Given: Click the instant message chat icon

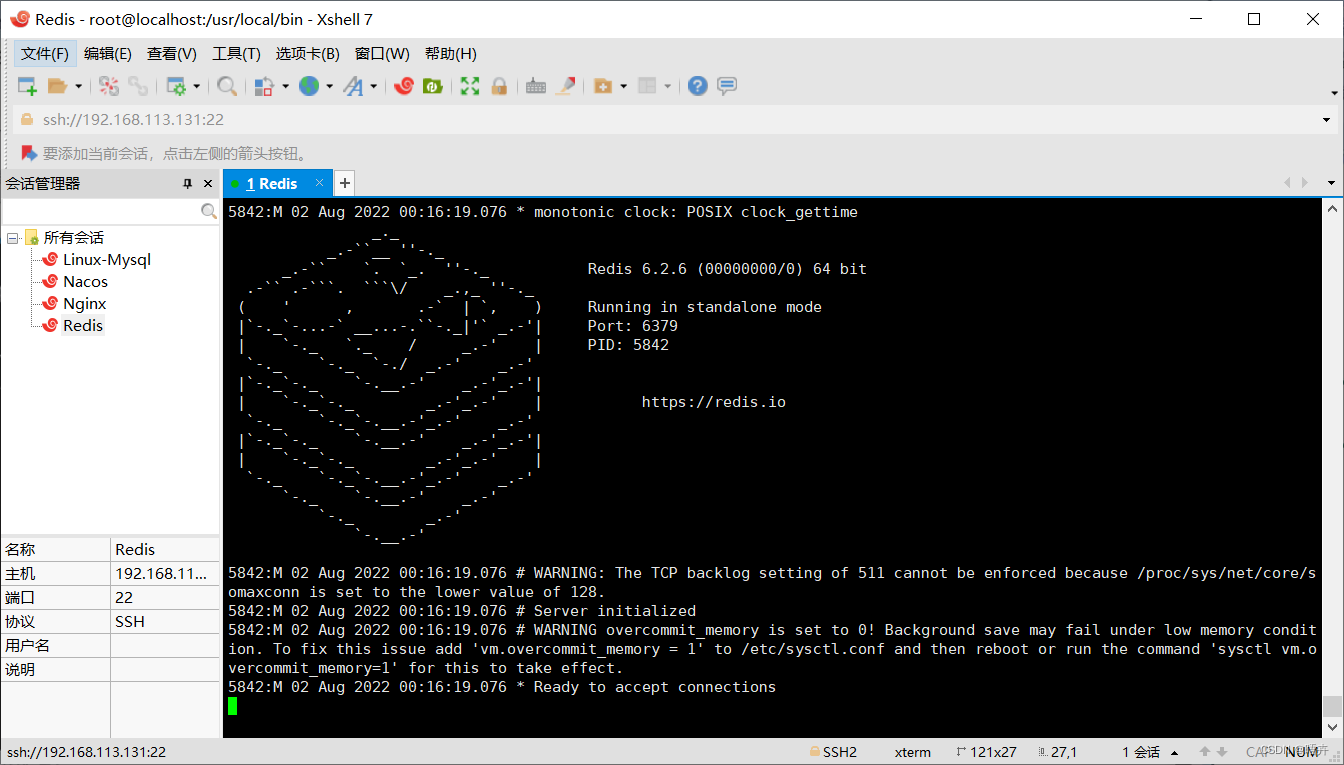Looking at the screenshot, I should (x=727, y=86).
